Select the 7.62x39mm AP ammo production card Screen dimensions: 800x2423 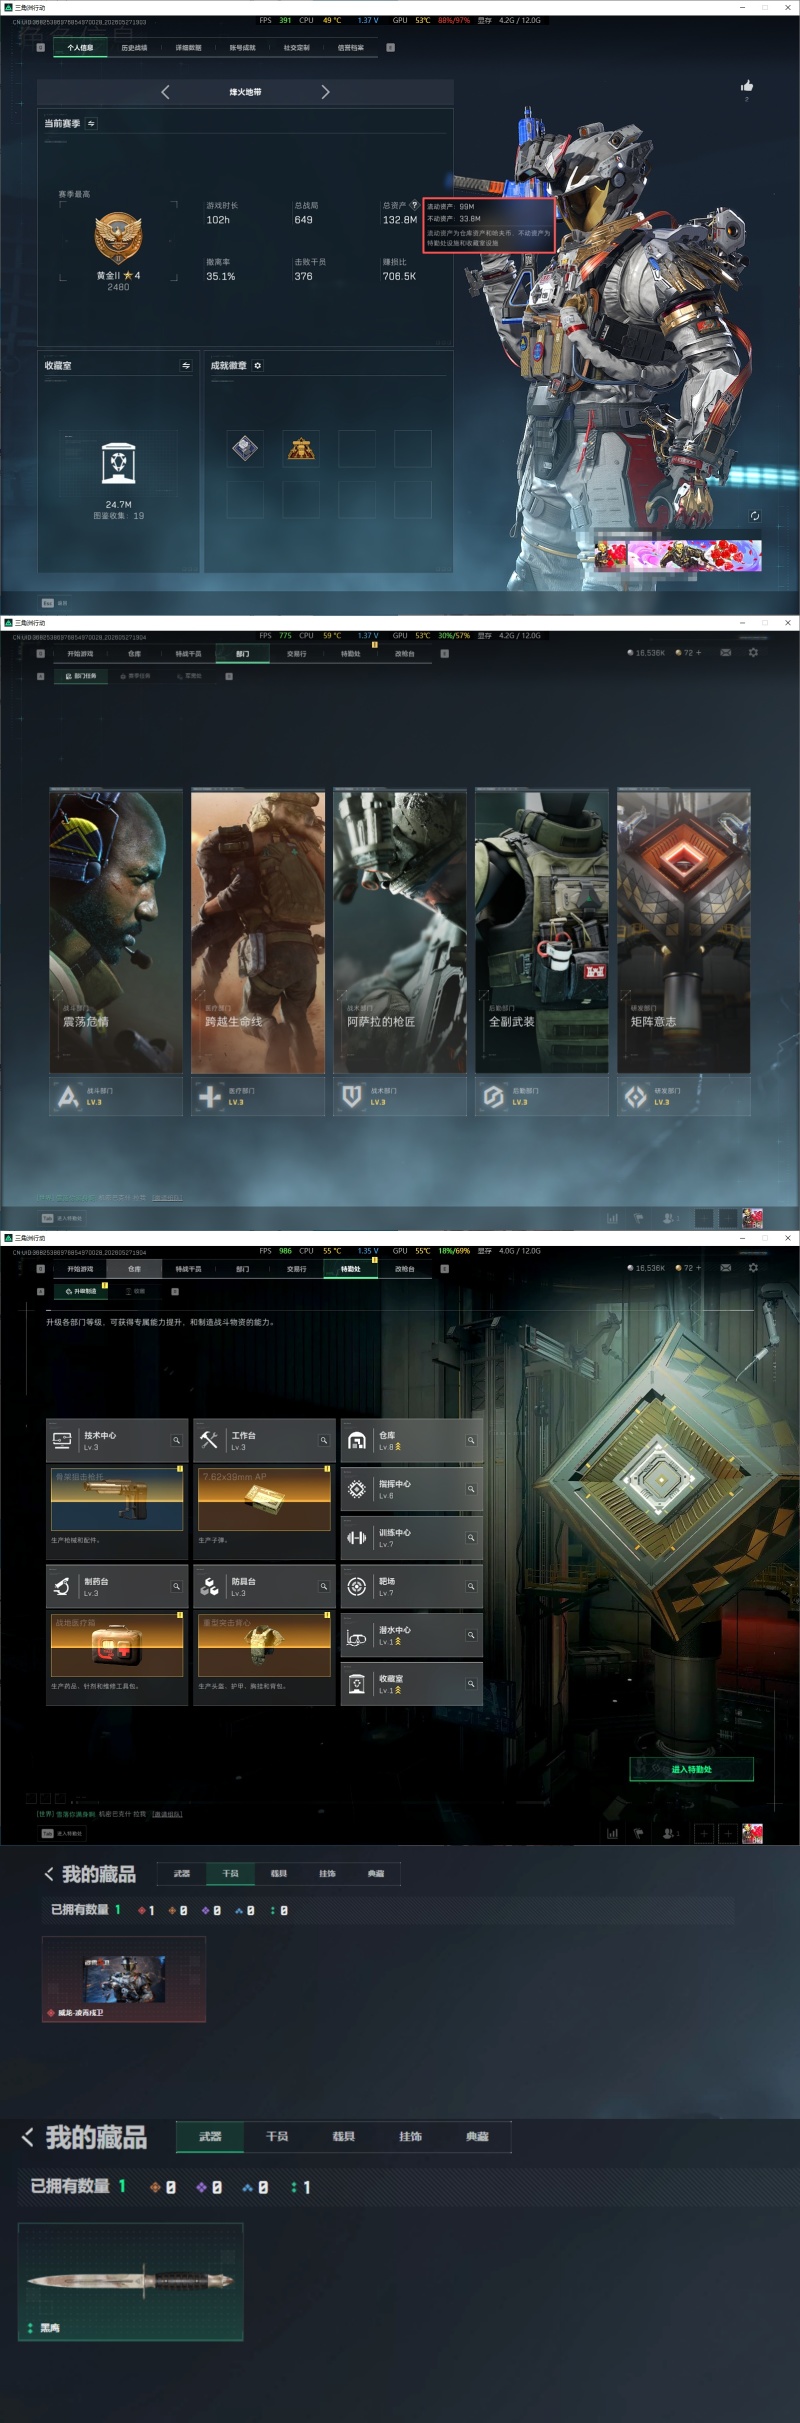(264, 1498)
